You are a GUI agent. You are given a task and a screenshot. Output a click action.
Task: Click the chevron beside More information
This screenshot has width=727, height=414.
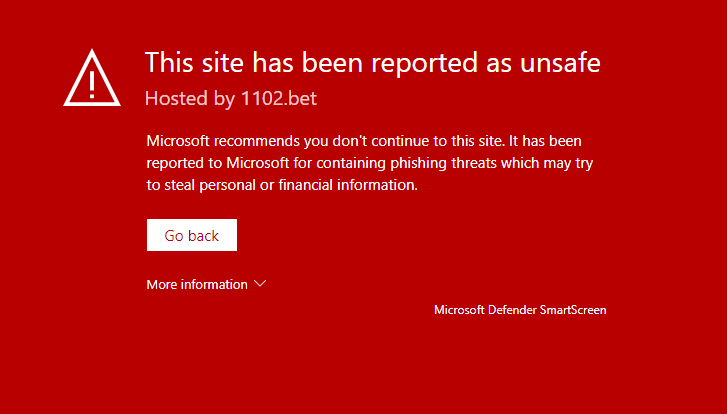260,284
